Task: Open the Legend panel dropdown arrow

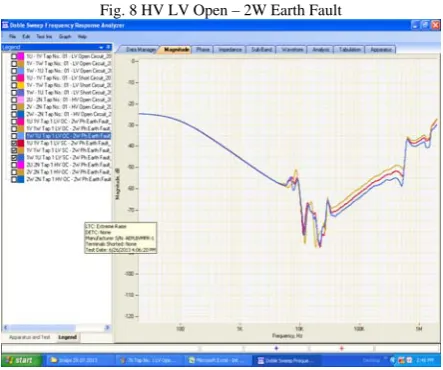Action: [x=101, y=47]
